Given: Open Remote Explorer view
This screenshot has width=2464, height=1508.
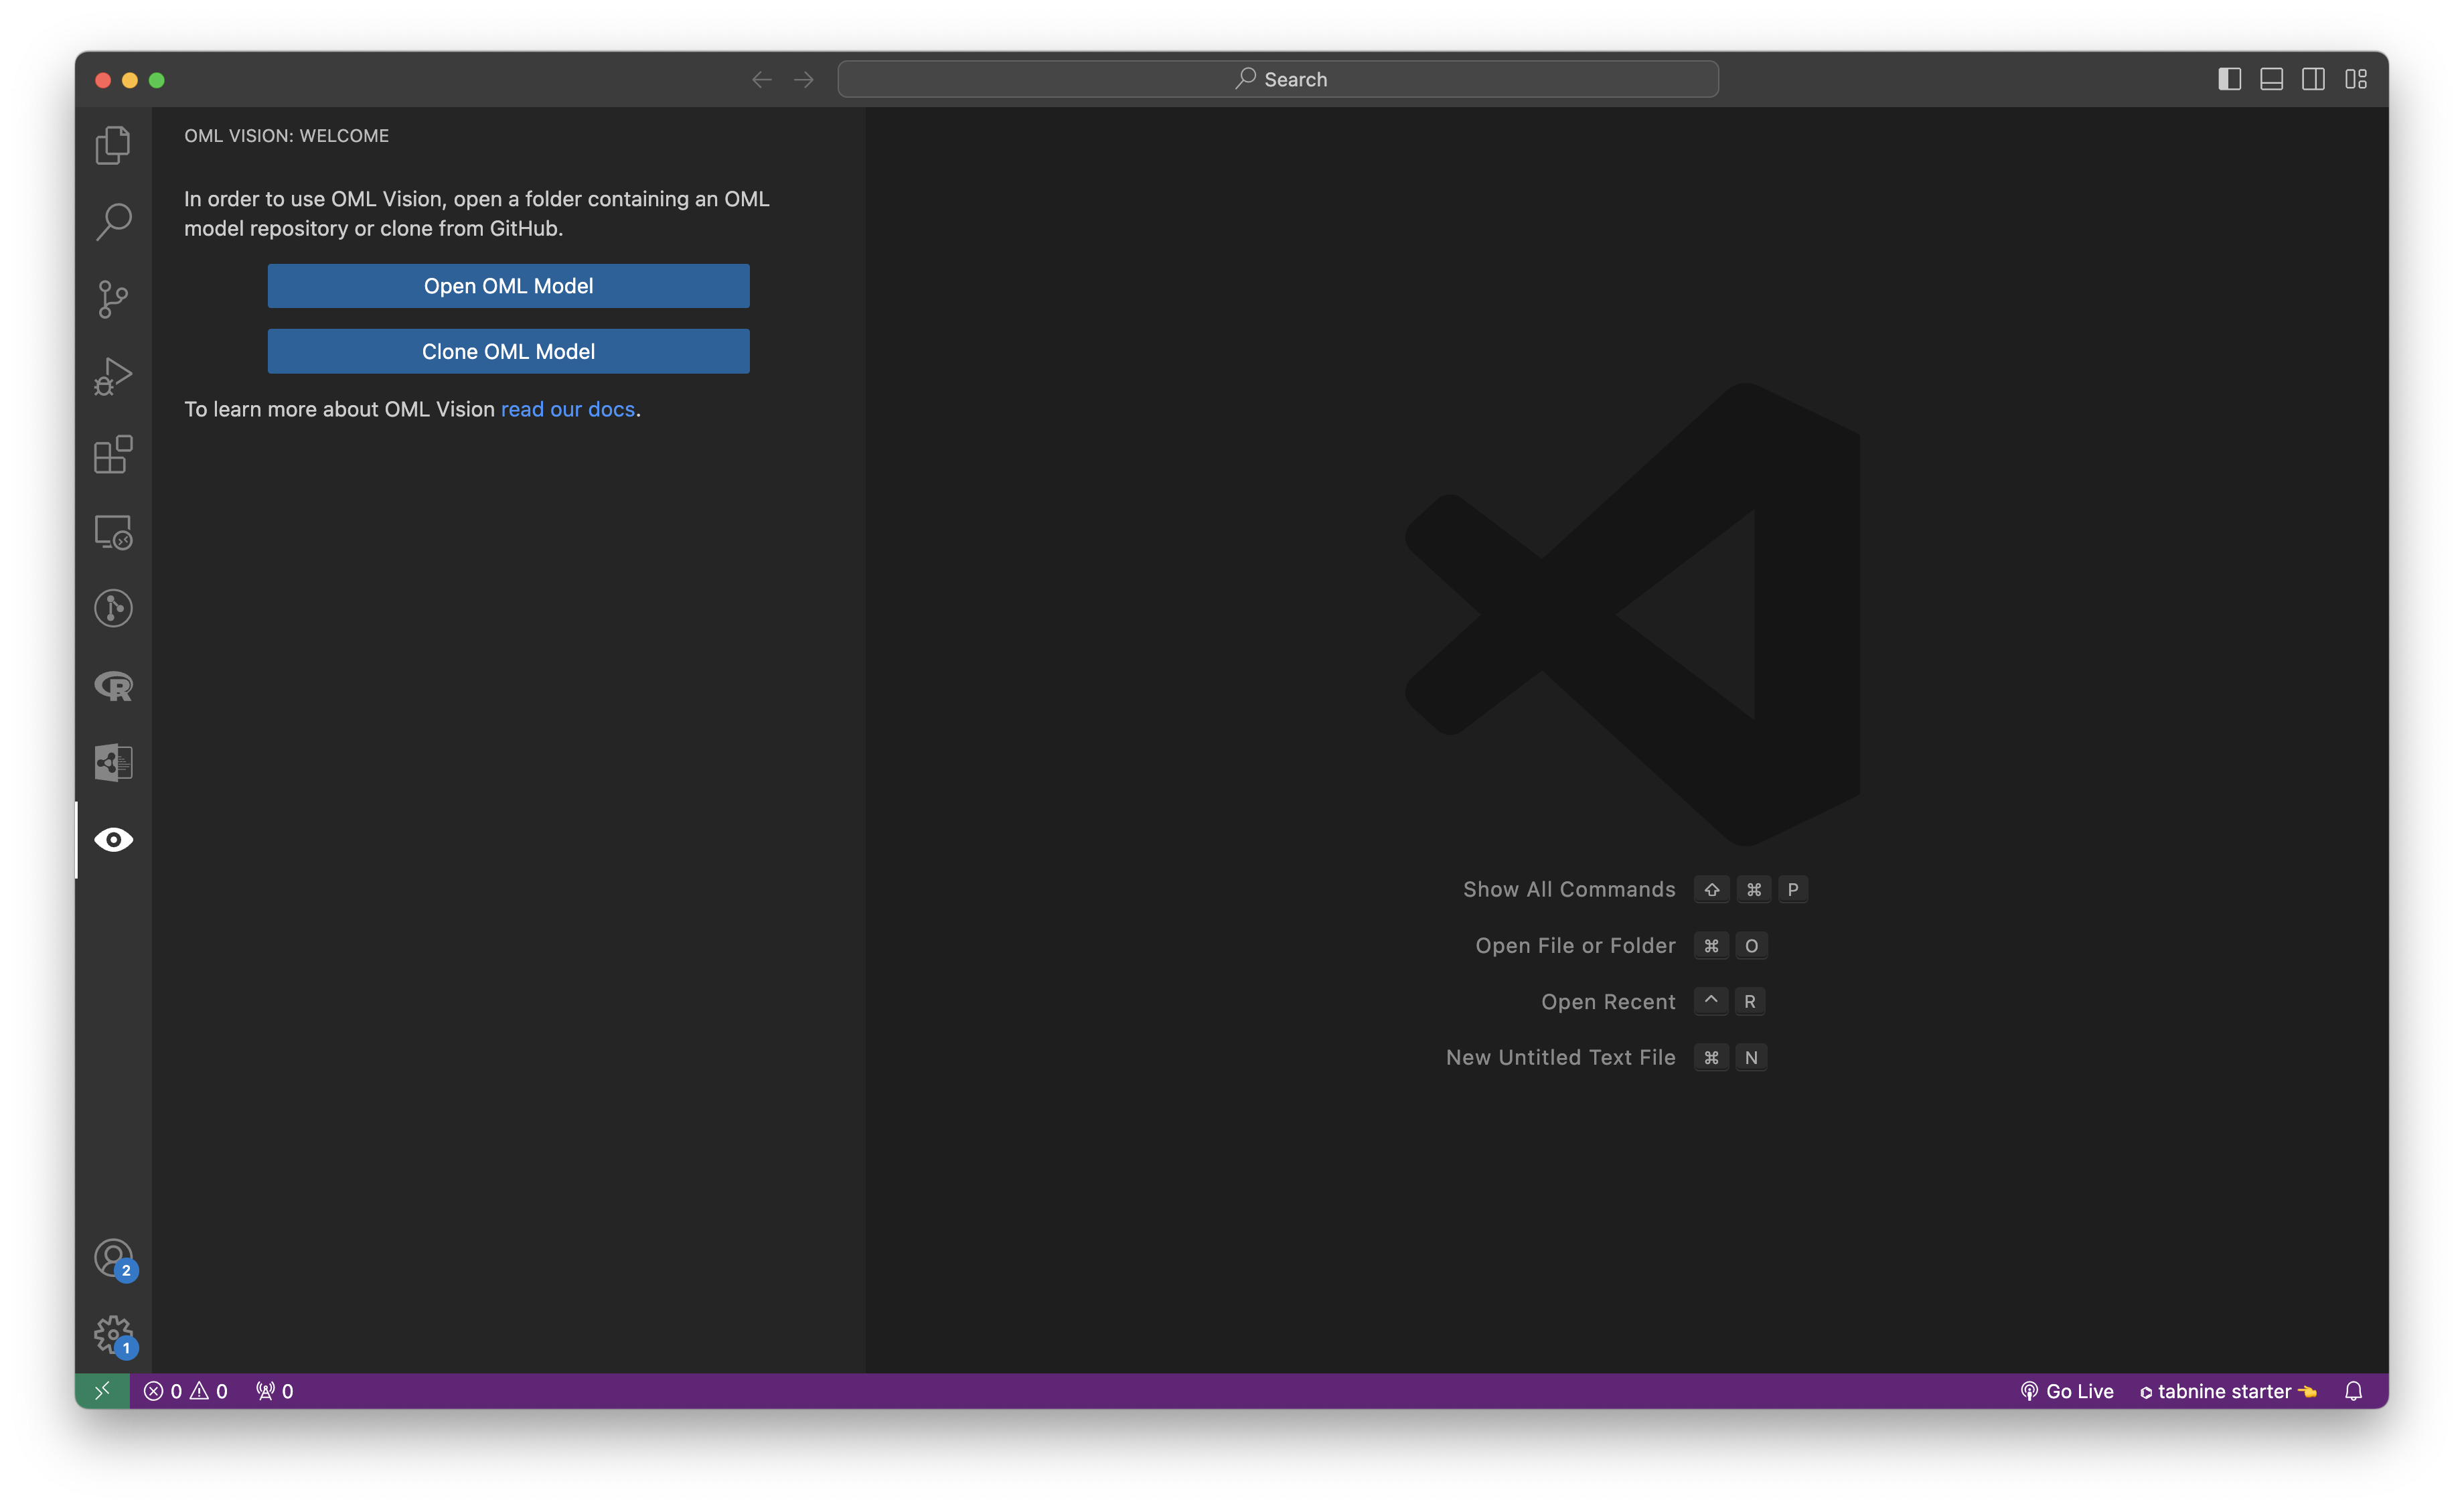Looking at the screenshot, I should coord(113,531).
